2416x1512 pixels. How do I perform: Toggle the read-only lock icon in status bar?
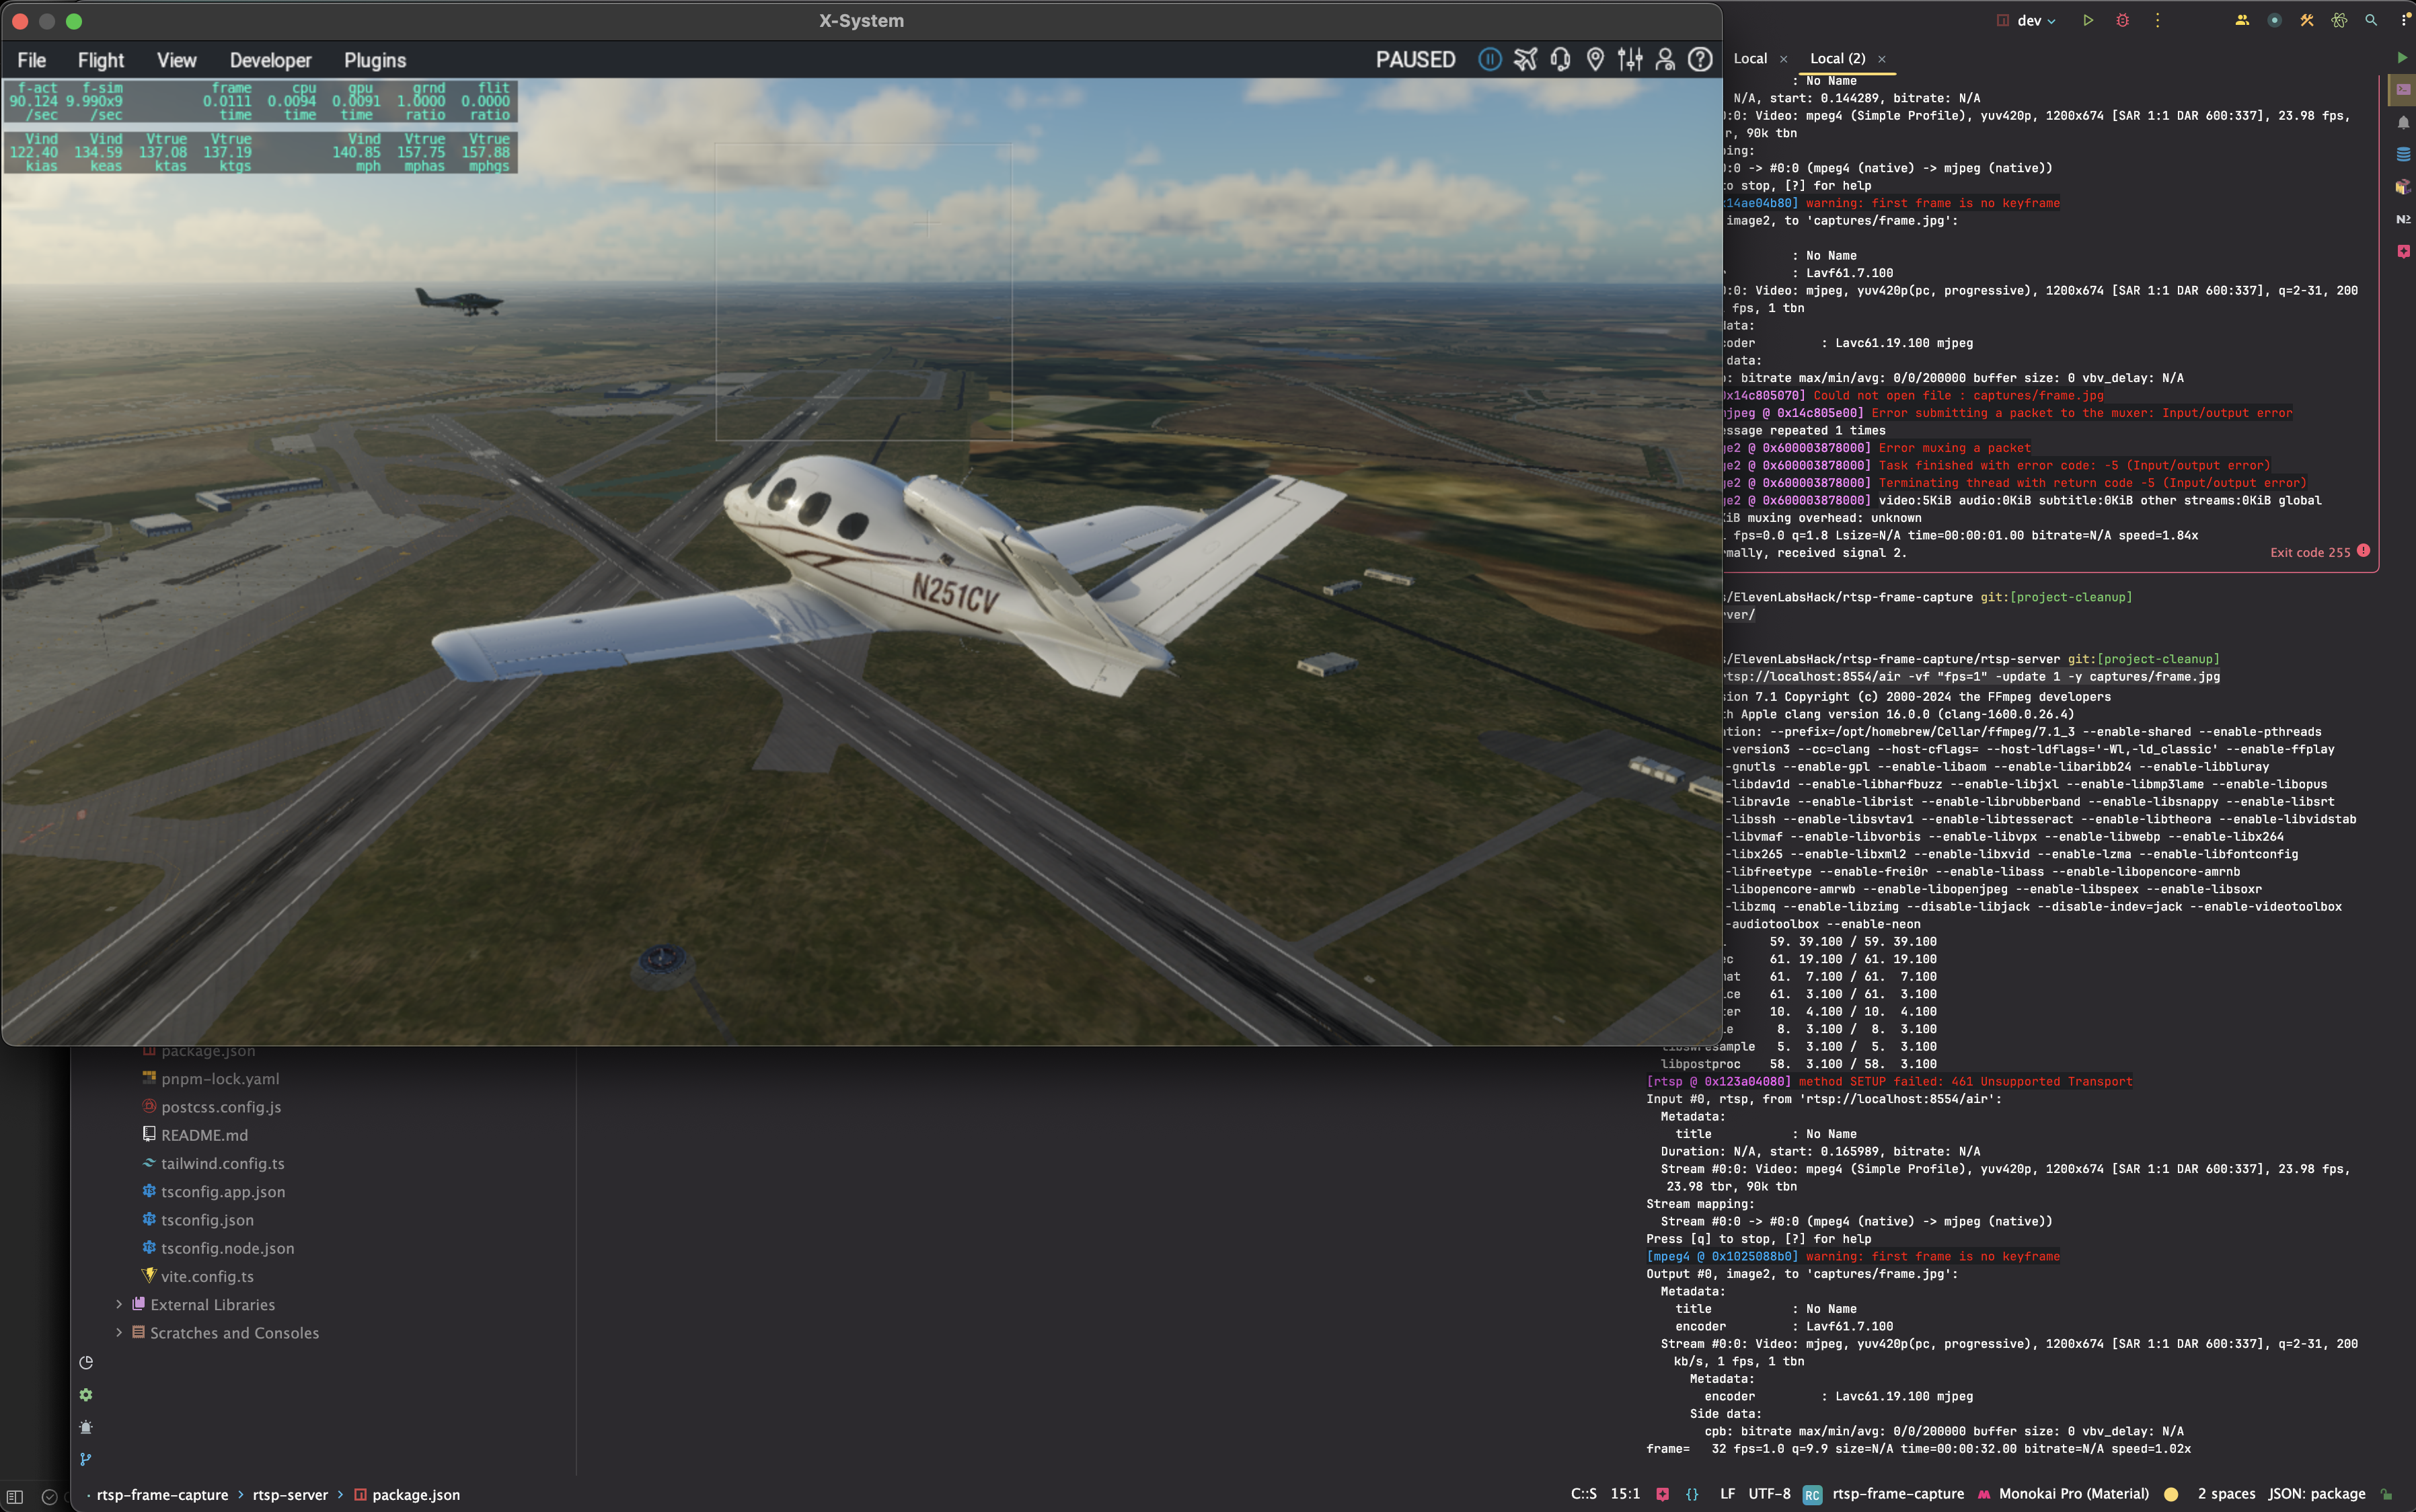(2386, 1494)
